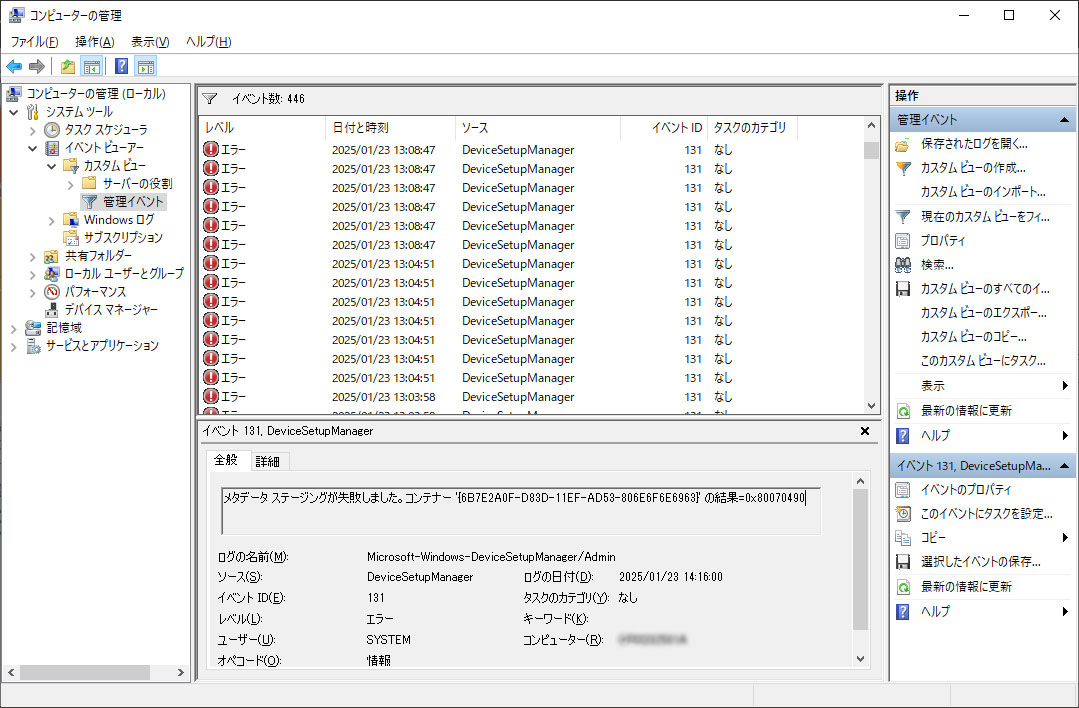Sort events by 日付と時刻 column header
Image resolution: width=1079 pixels, height=708 pixels.
pos(360,128)
